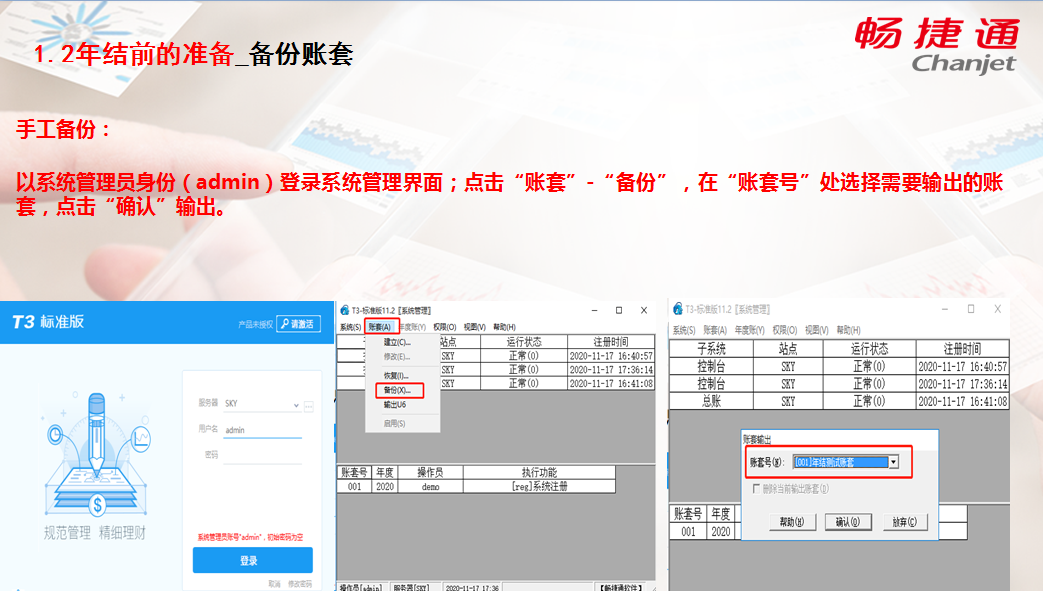Click 2020-11-17 17:36:14 cell in middle window
Screen dimensions: 1043x591
coord(611,369)
